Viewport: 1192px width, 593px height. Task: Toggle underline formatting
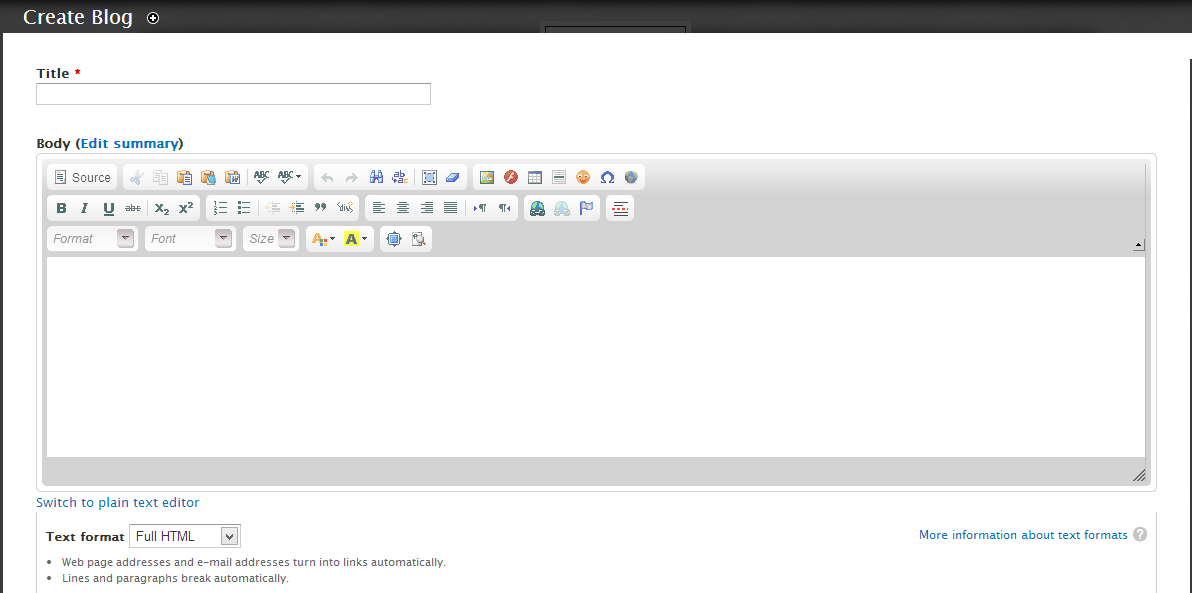click(x=108, y=209)
